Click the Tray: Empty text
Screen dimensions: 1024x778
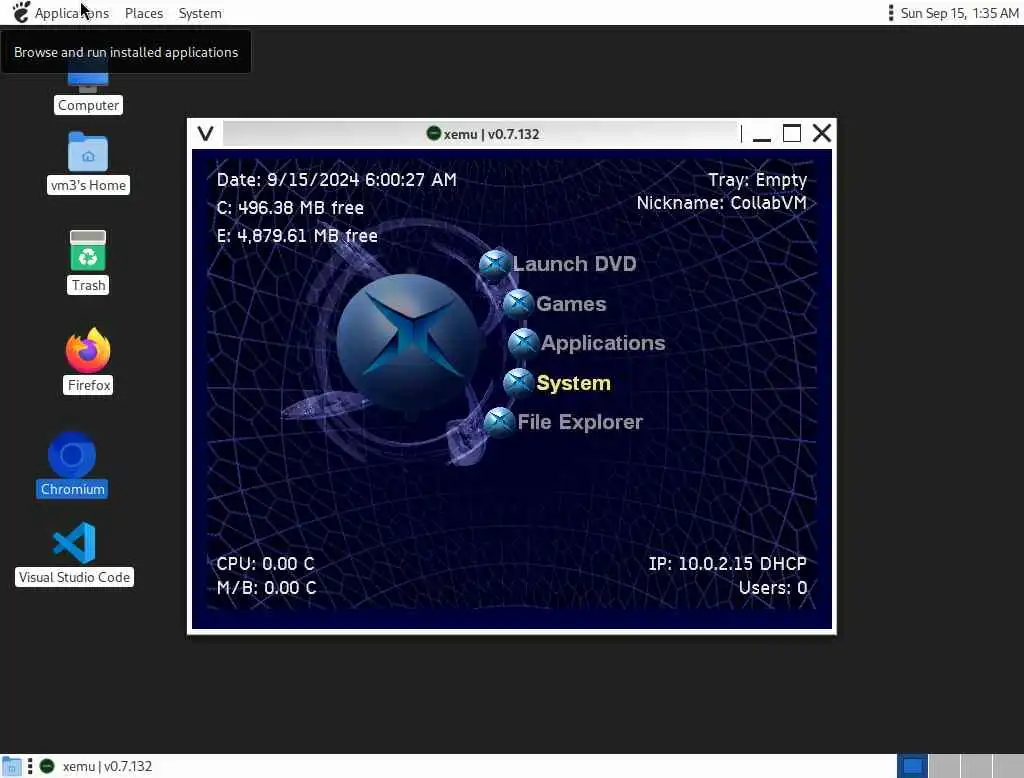point(758,180)
